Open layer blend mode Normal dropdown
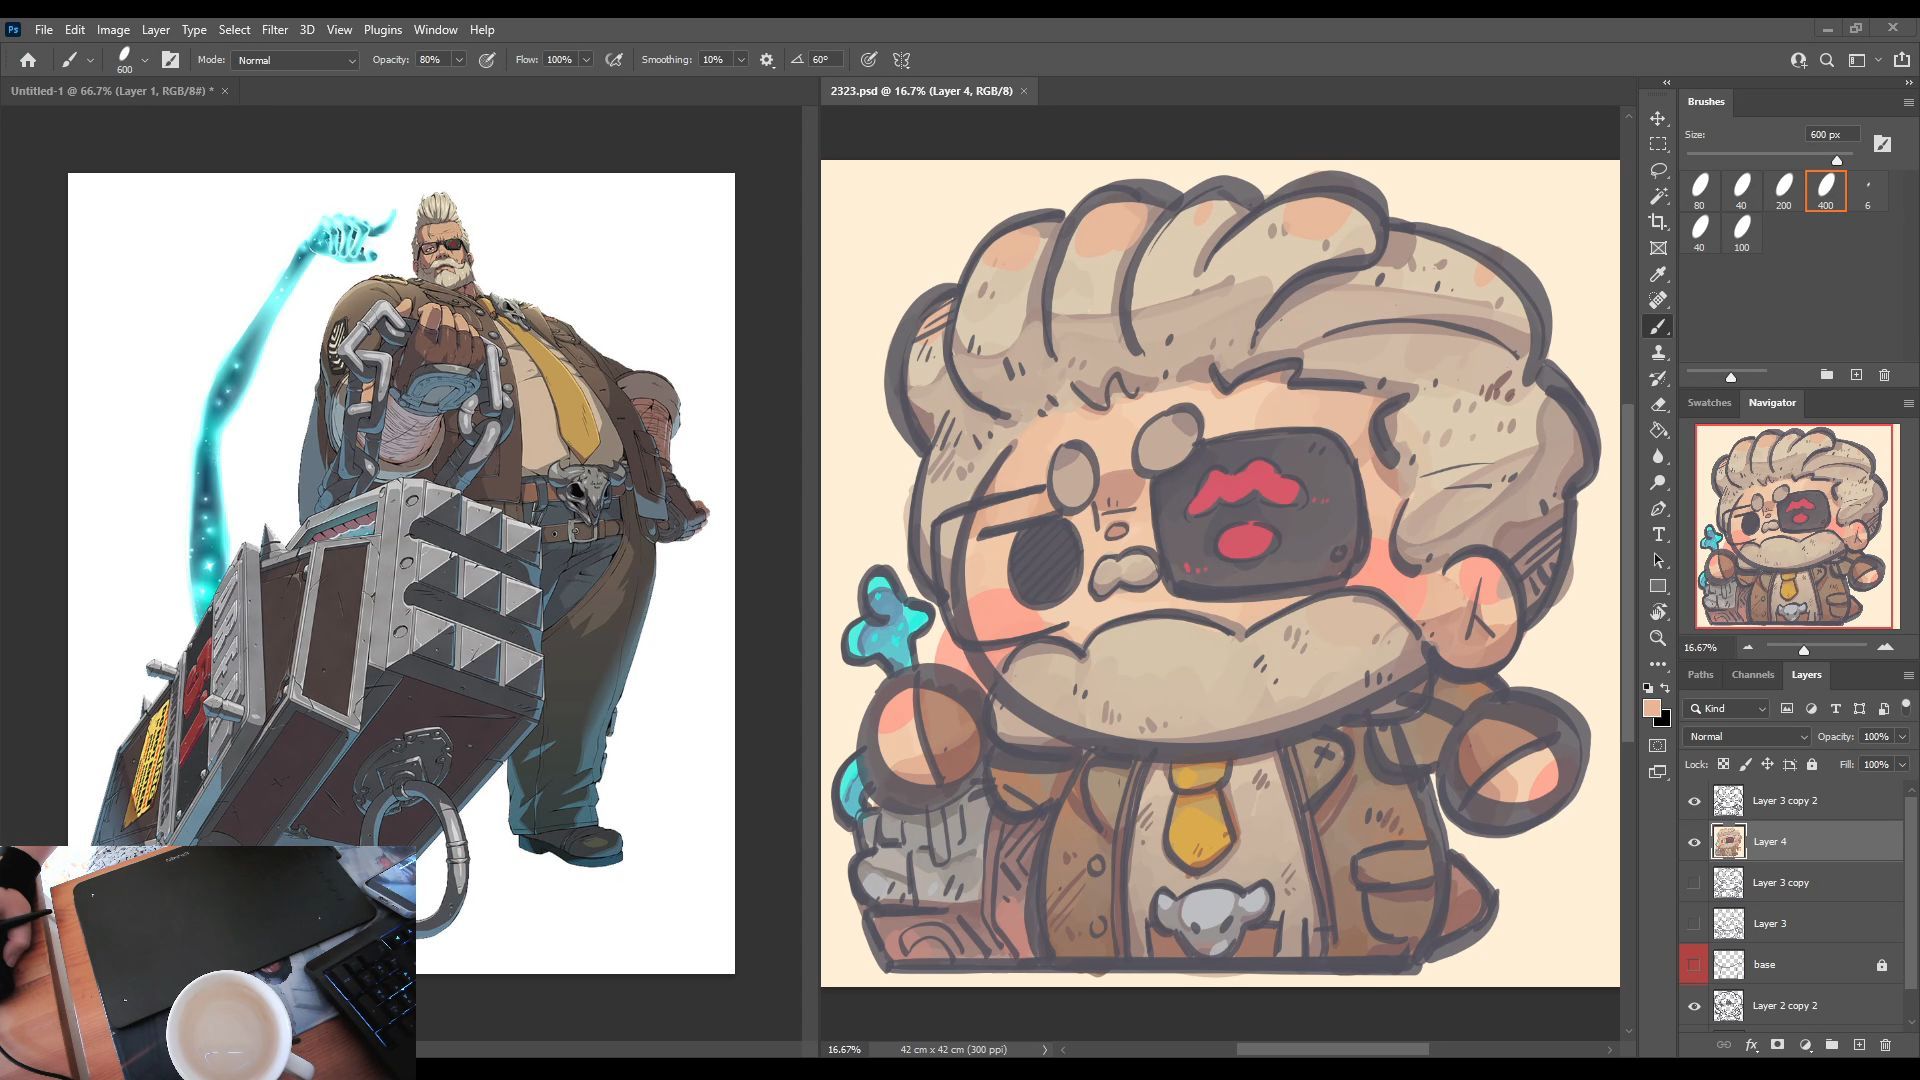 tap(1747, 737)
